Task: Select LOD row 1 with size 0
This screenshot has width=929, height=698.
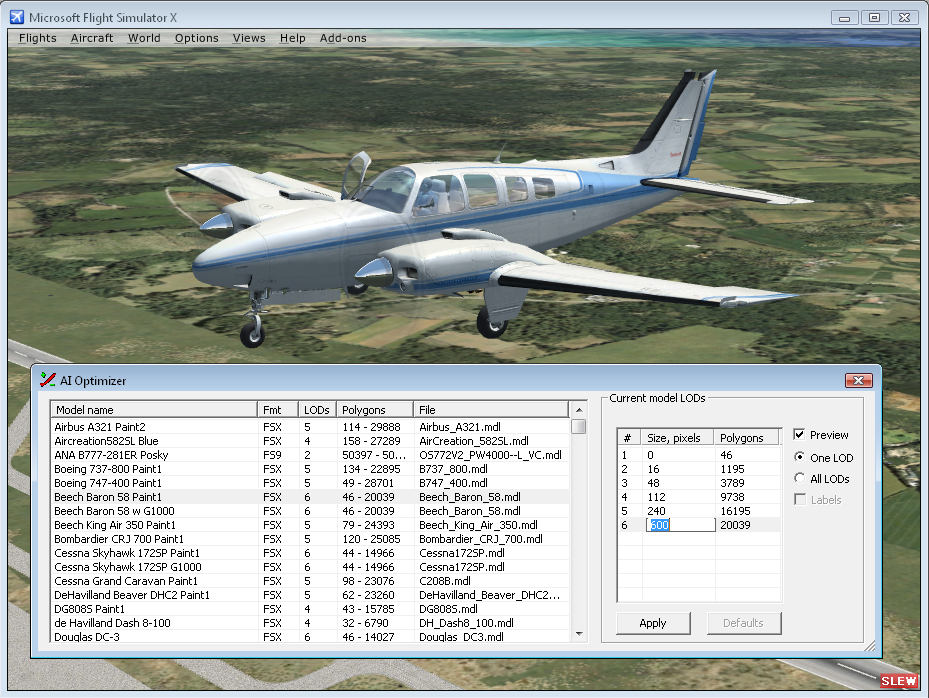Action: point(699,455)
